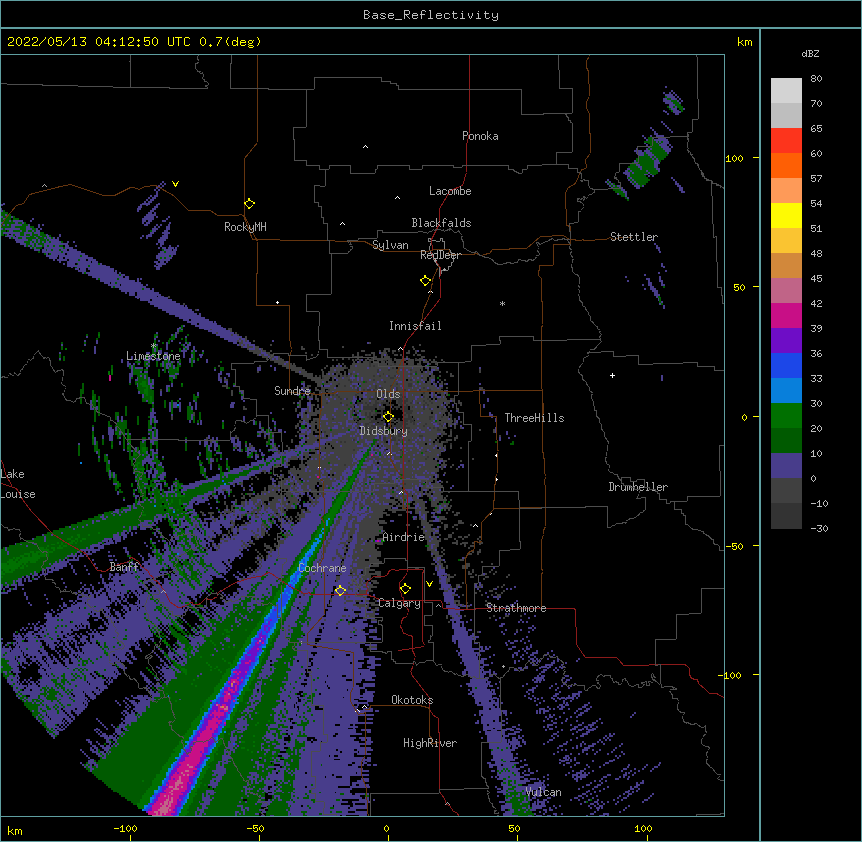The height and width of the screenshot is (842, 862).
Task: Select the white plus marker north of Drumheller
Action: 612,375
